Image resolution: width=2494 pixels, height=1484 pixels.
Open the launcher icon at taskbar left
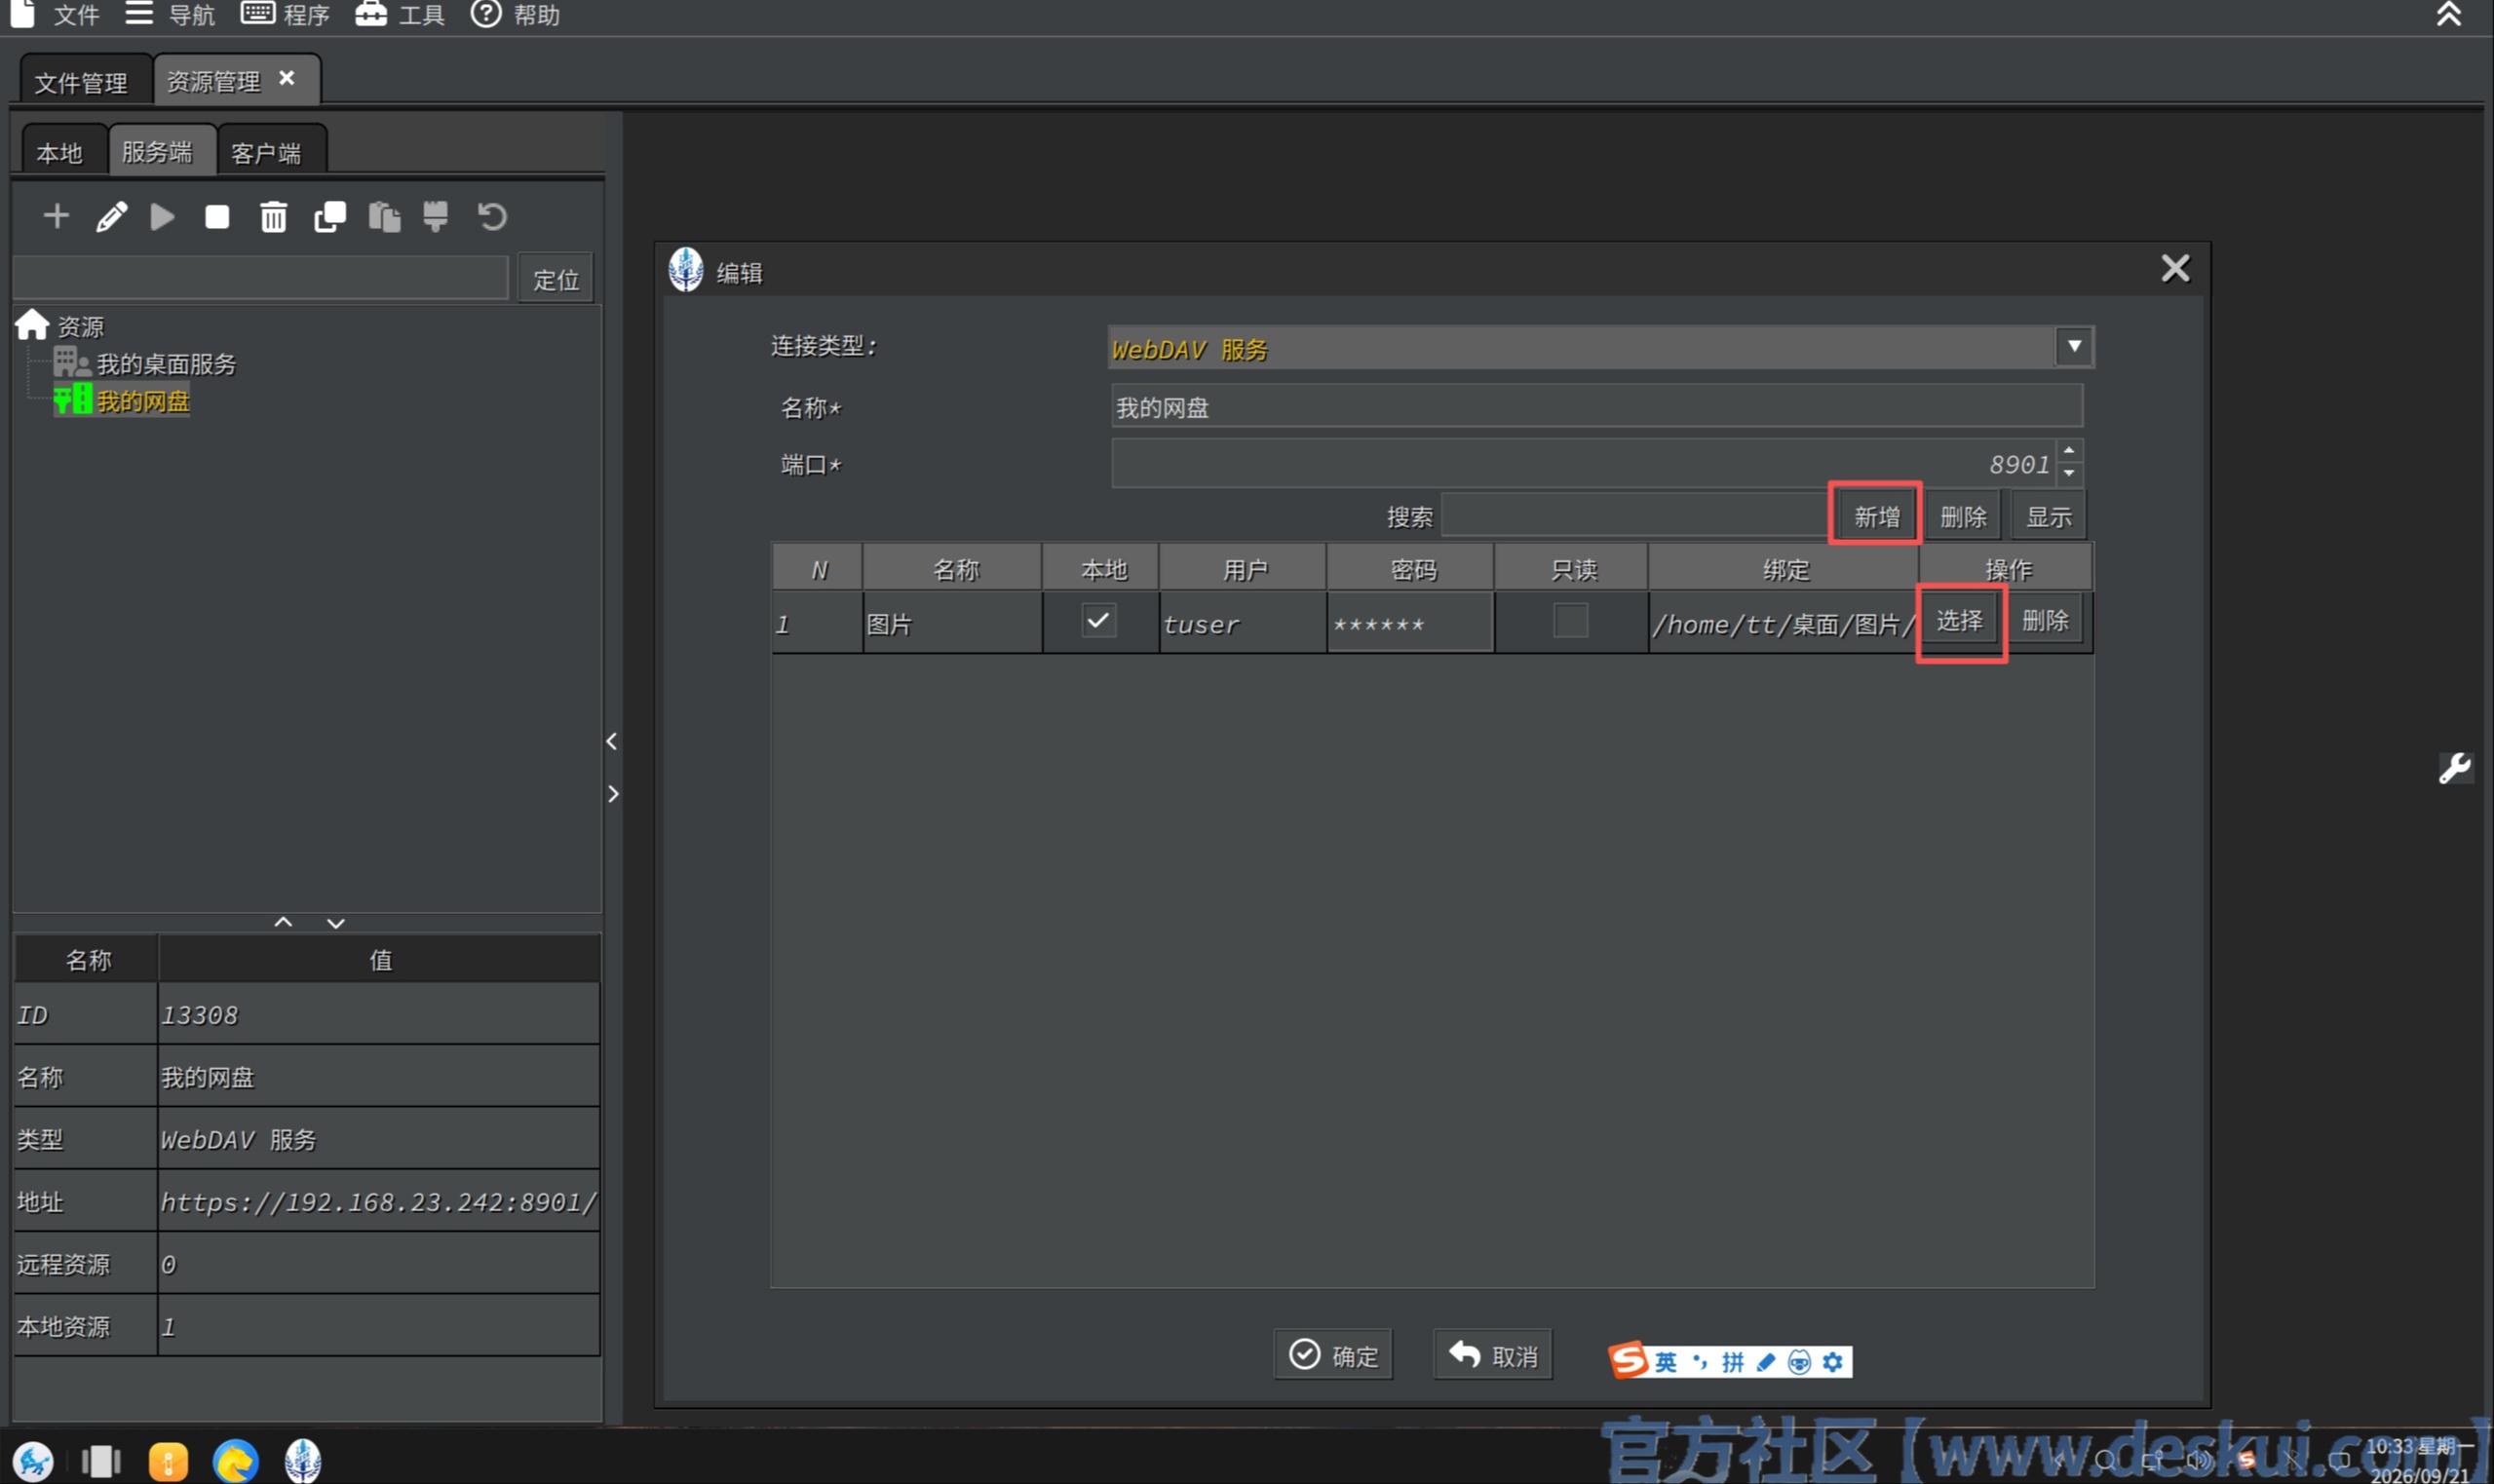[33, 1461]
